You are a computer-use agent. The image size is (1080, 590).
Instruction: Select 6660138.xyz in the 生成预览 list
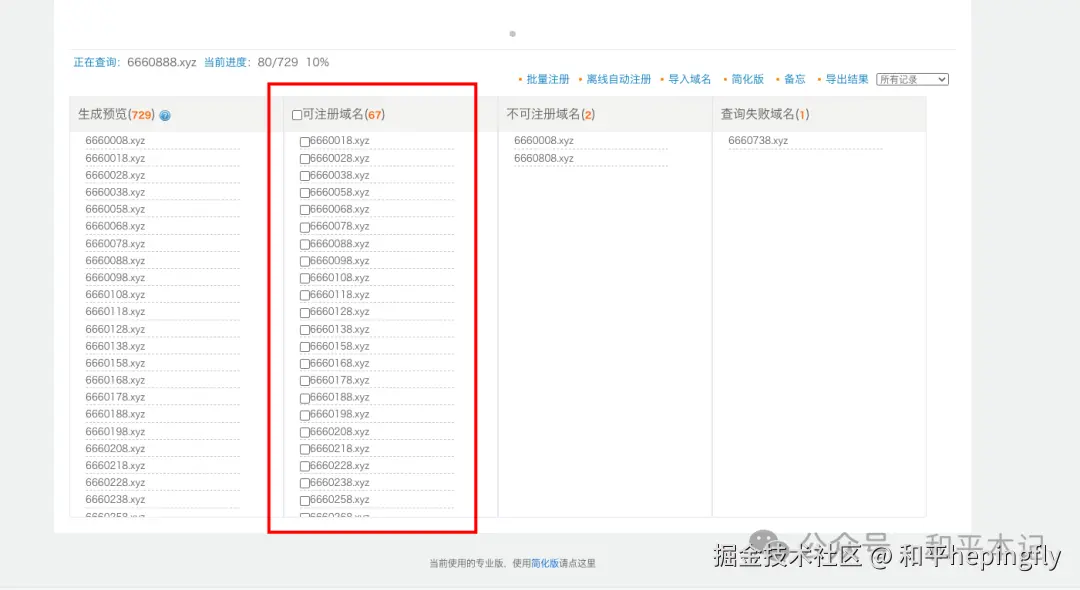[x=115, y=346]
